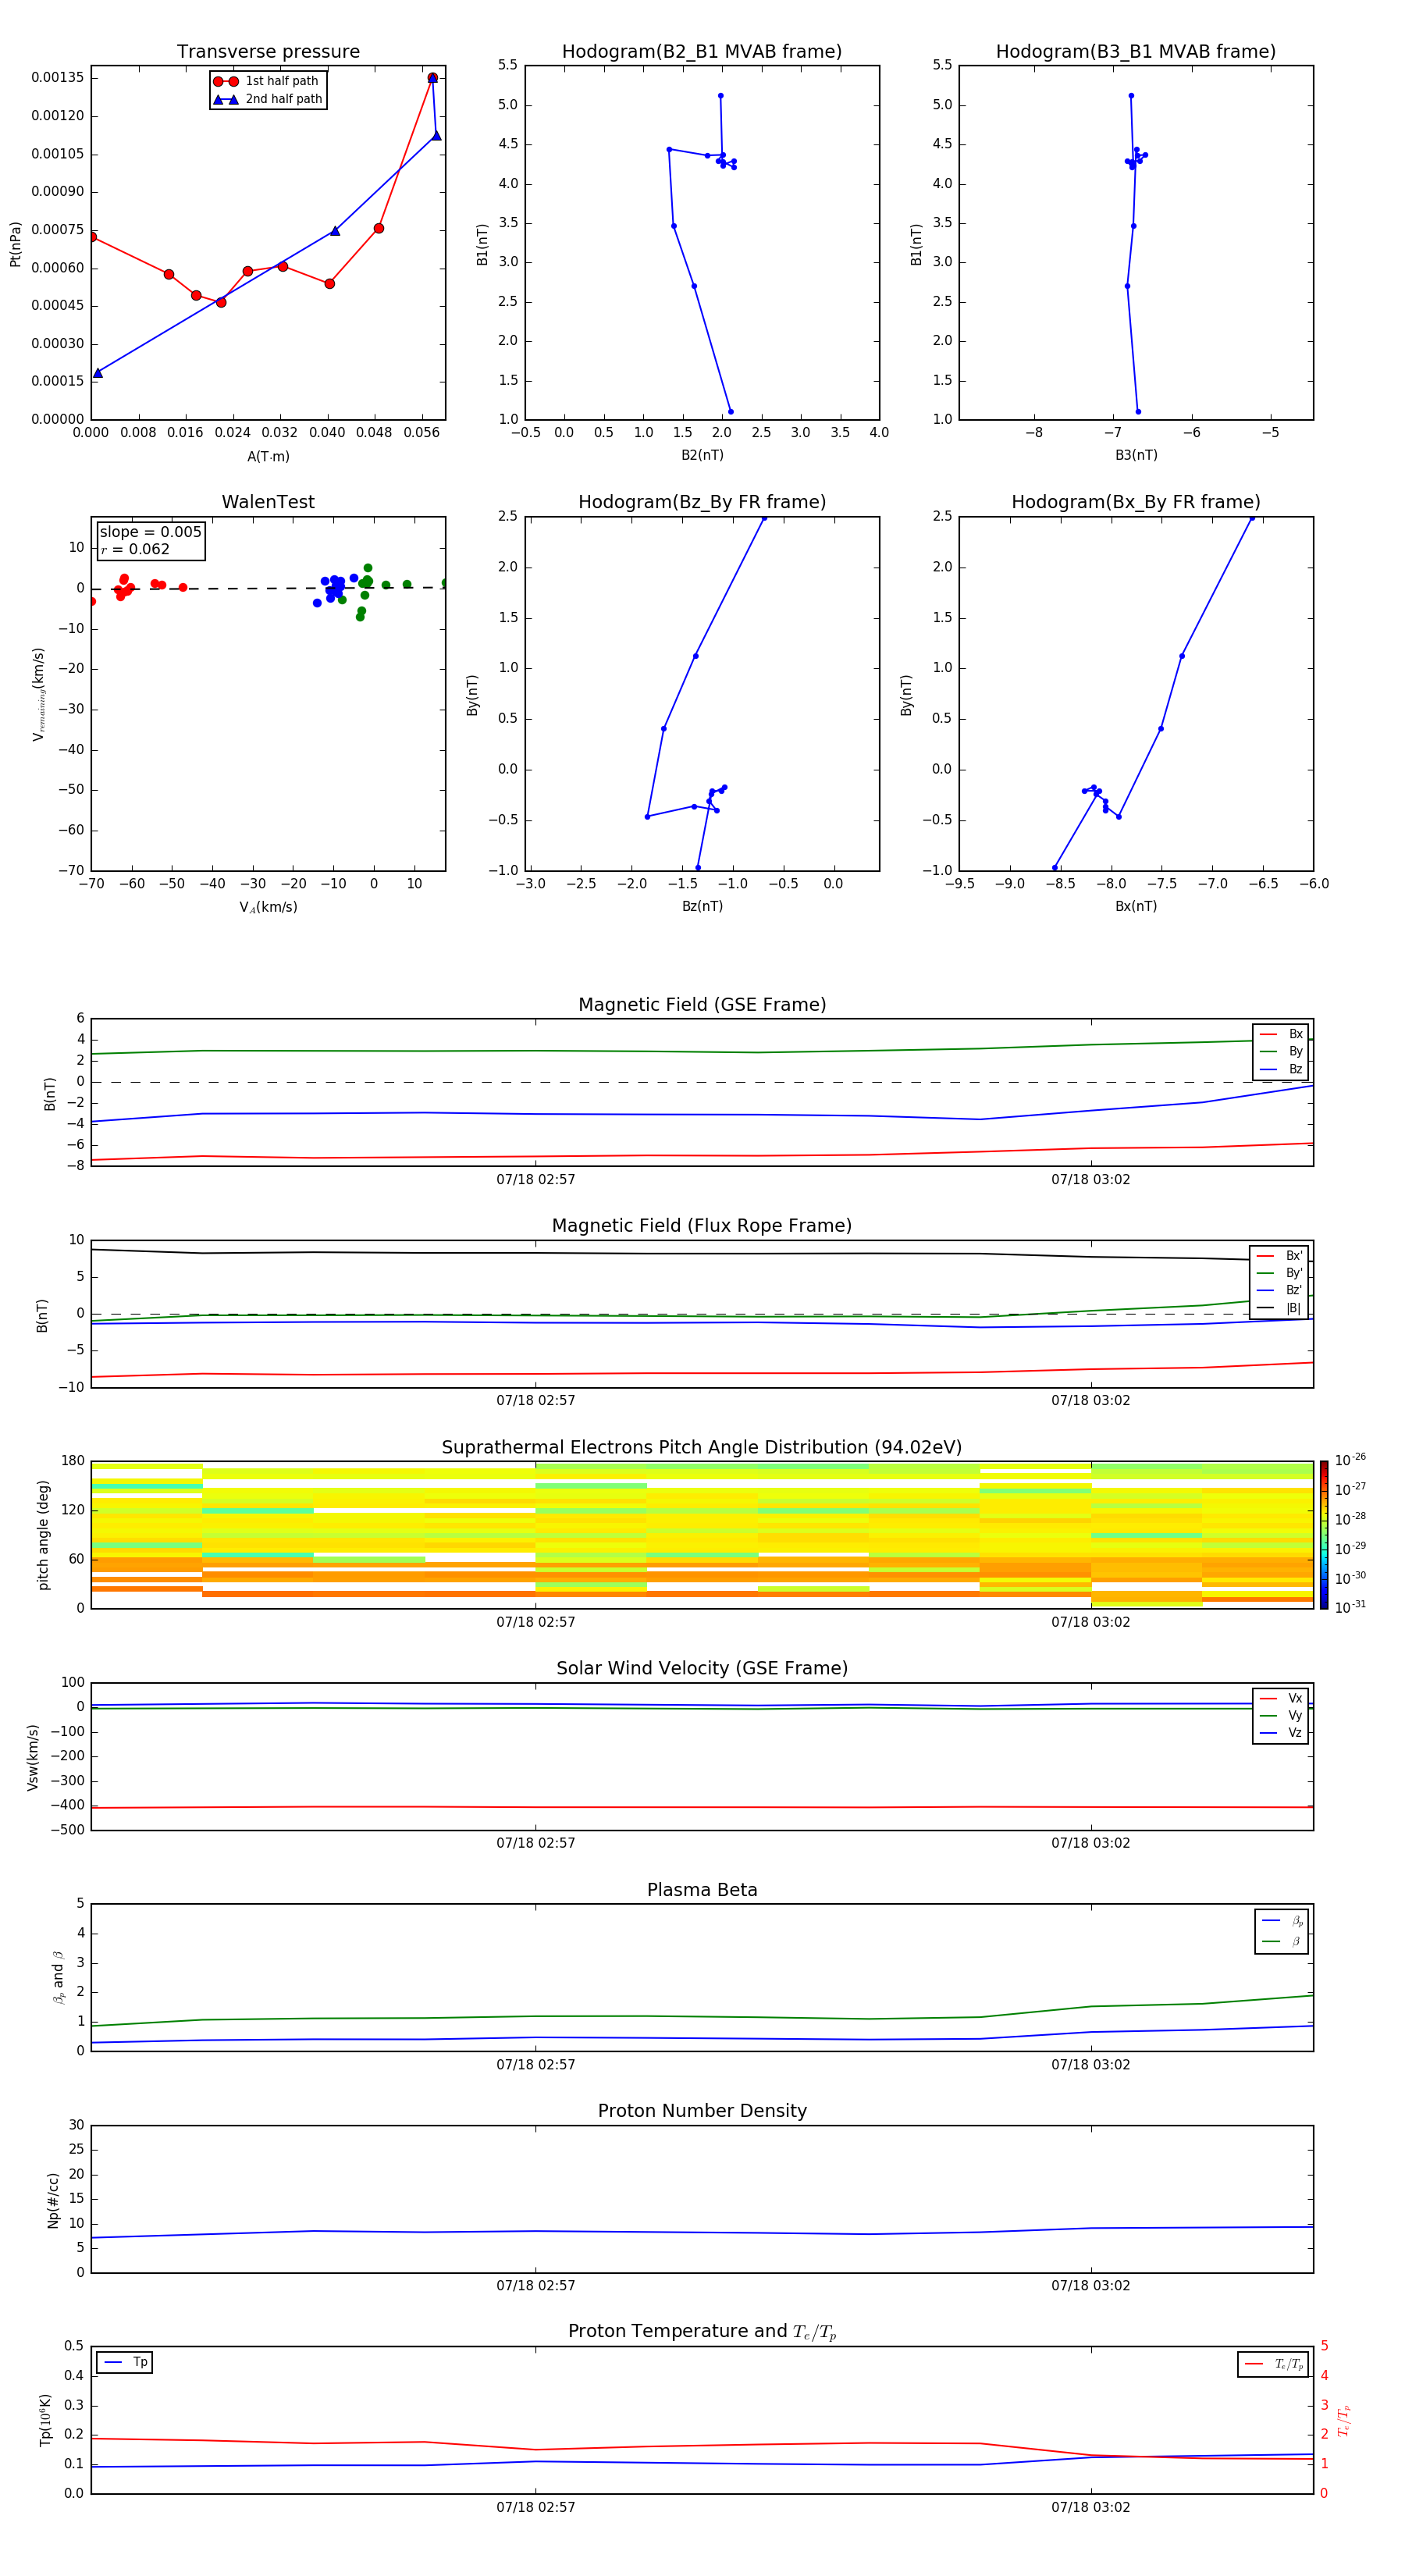
Task: Click 'Suprathermal Electrons Pitch Angle Distribution' title
Action: [702, 1448]
